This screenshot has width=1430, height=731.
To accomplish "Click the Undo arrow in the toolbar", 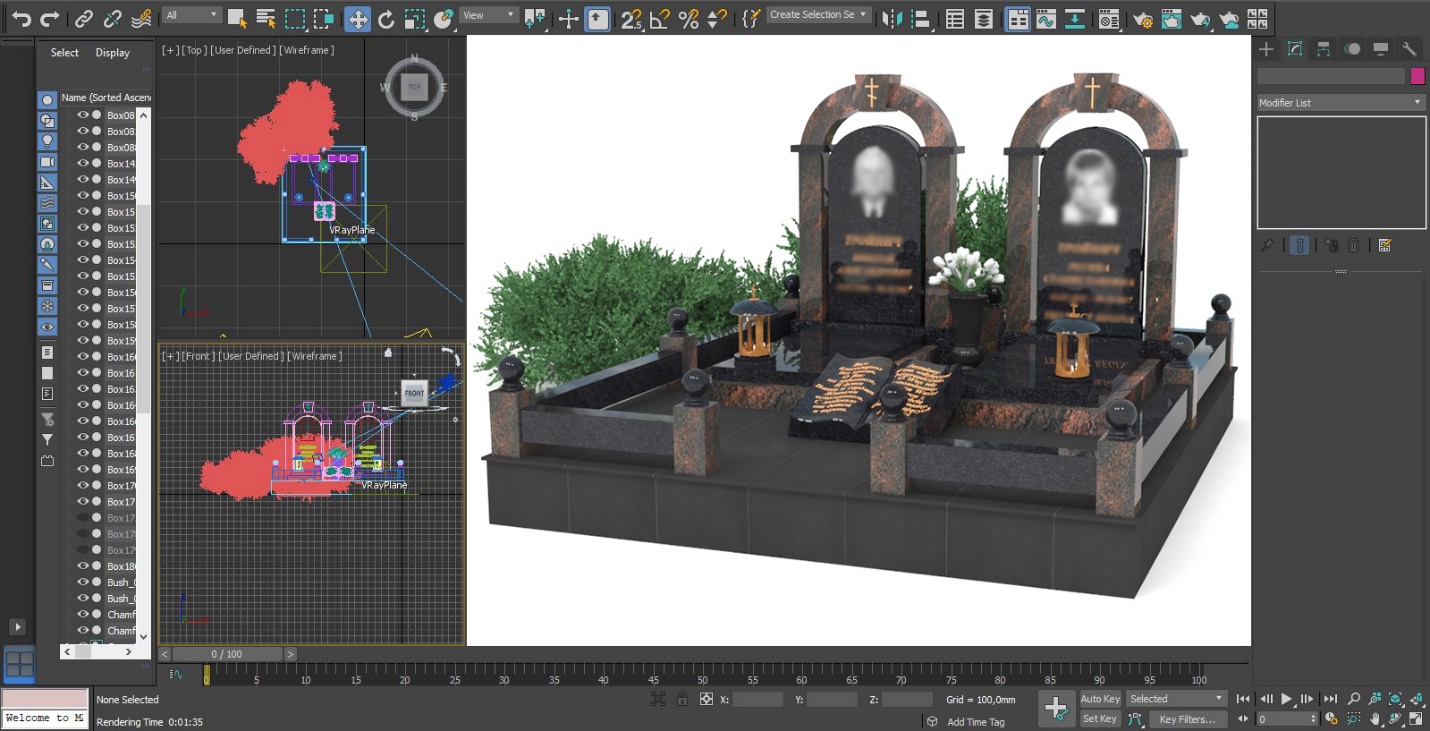I will (x=21, y=18).
